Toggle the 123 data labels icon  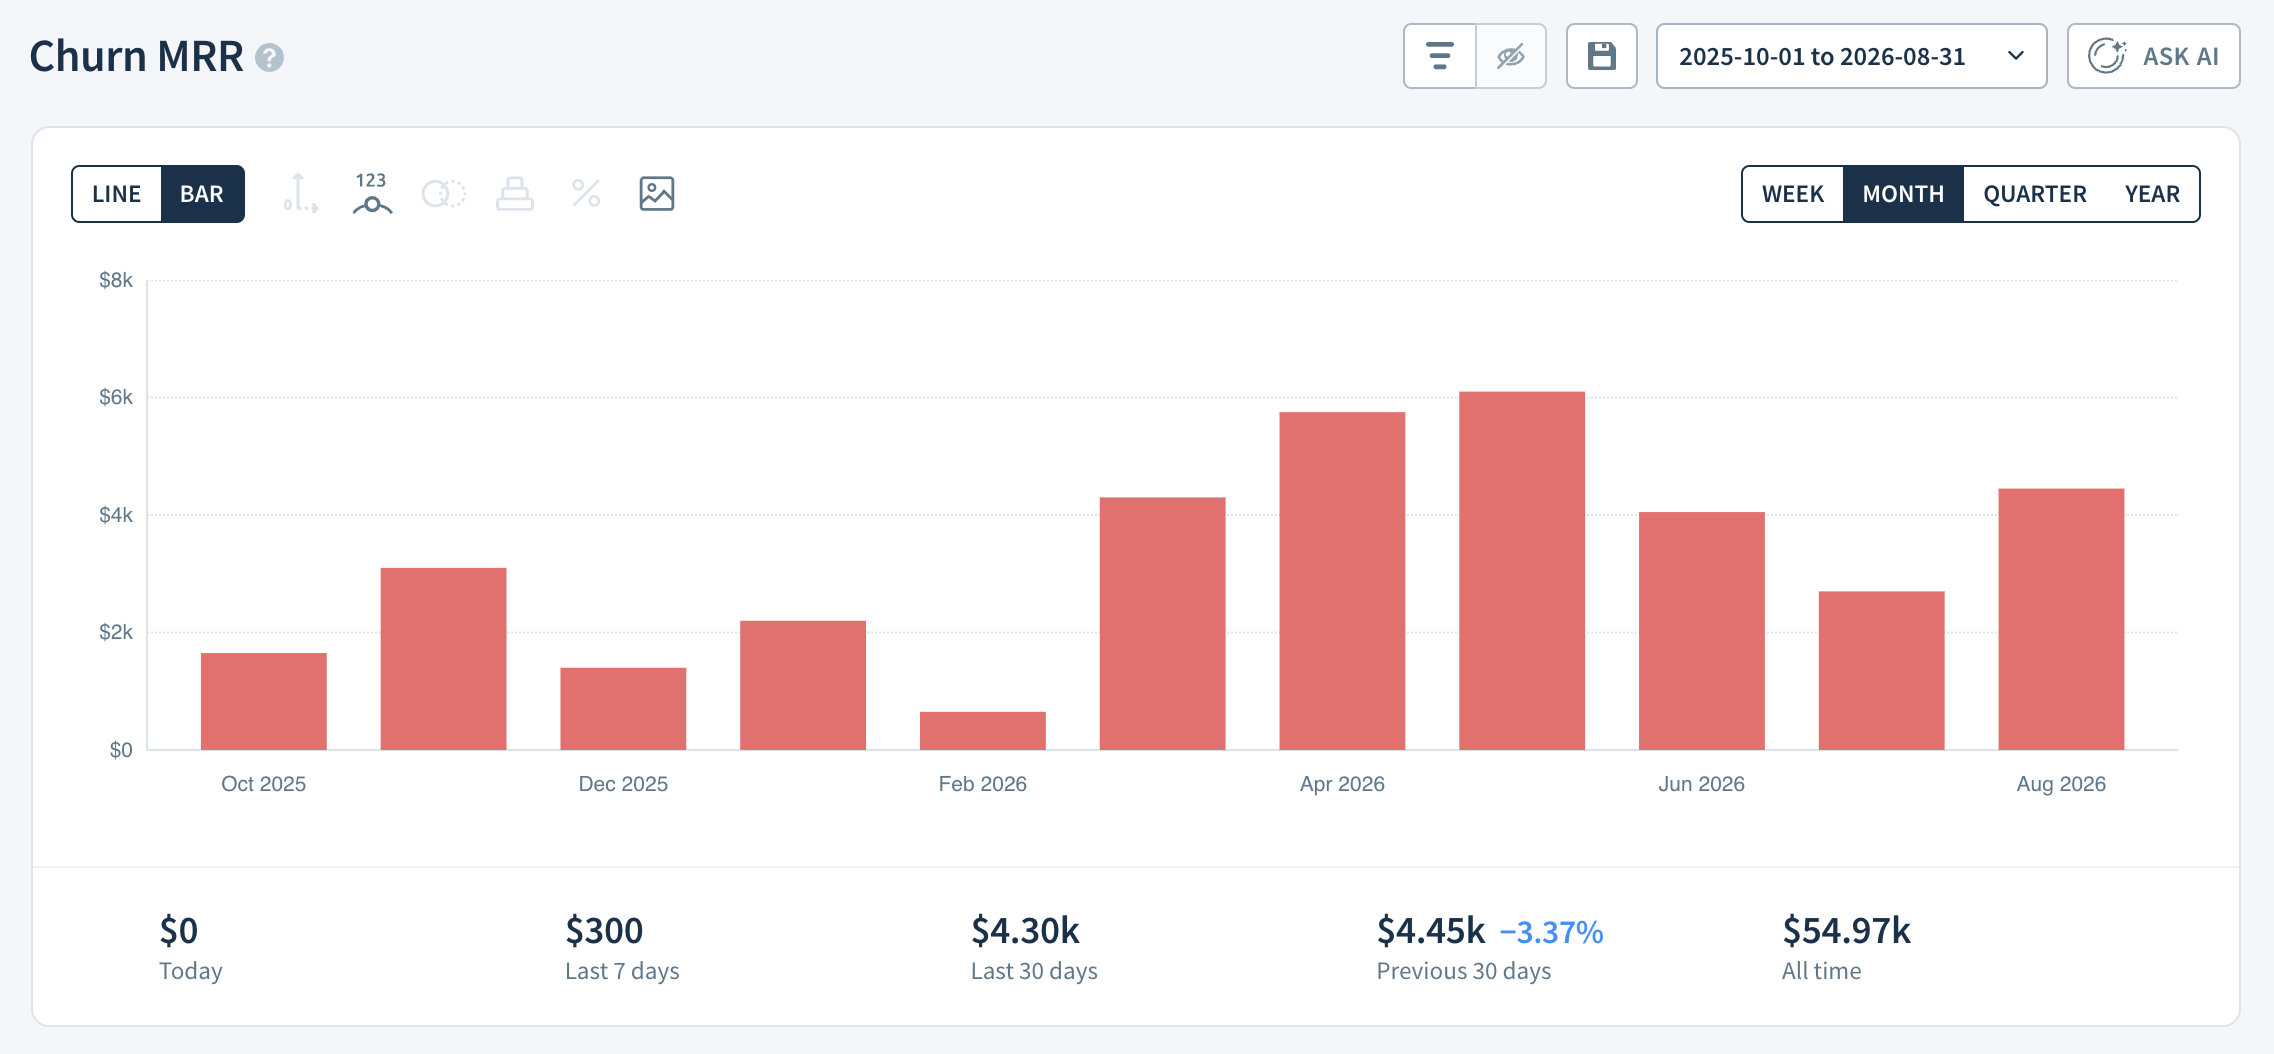(372, 193)
